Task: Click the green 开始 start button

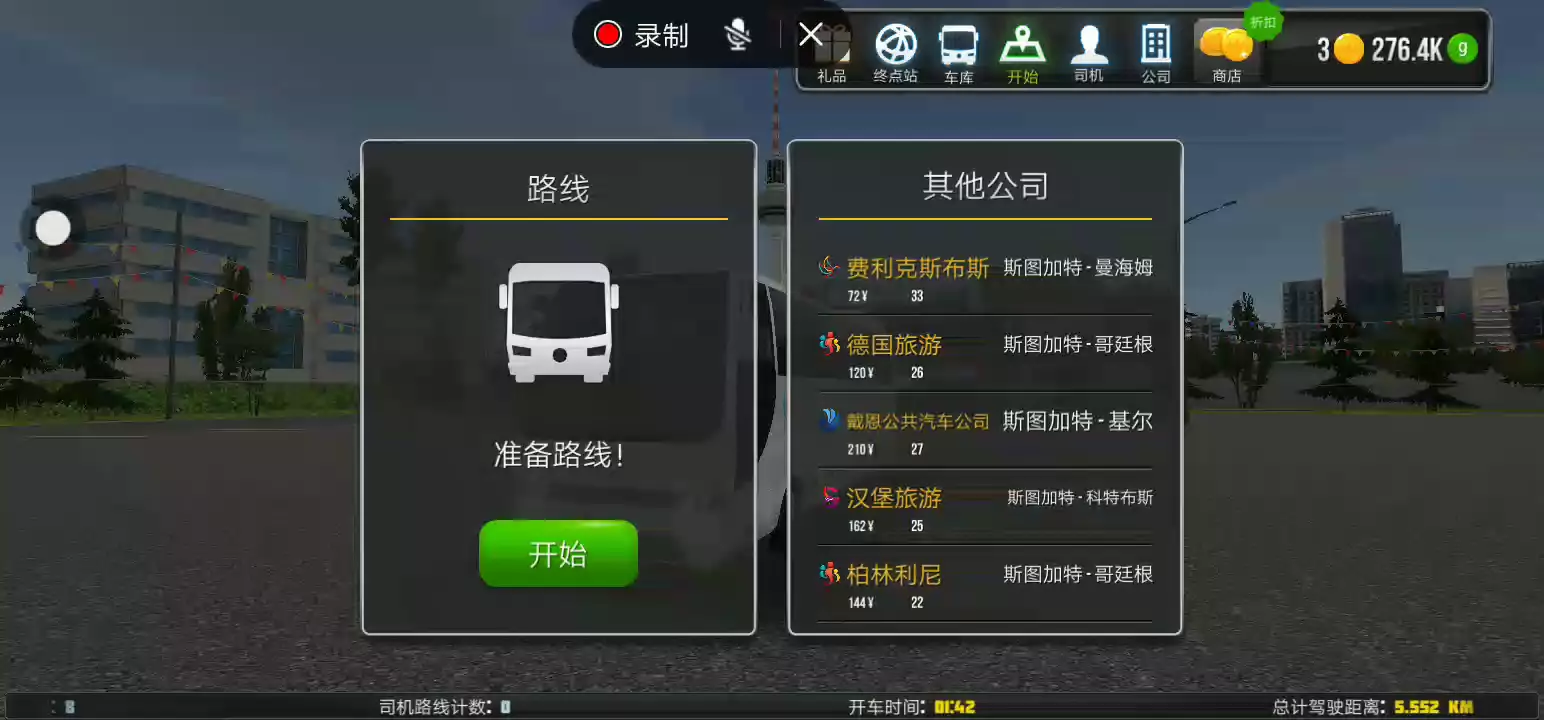Action: [x=558, y=553]
